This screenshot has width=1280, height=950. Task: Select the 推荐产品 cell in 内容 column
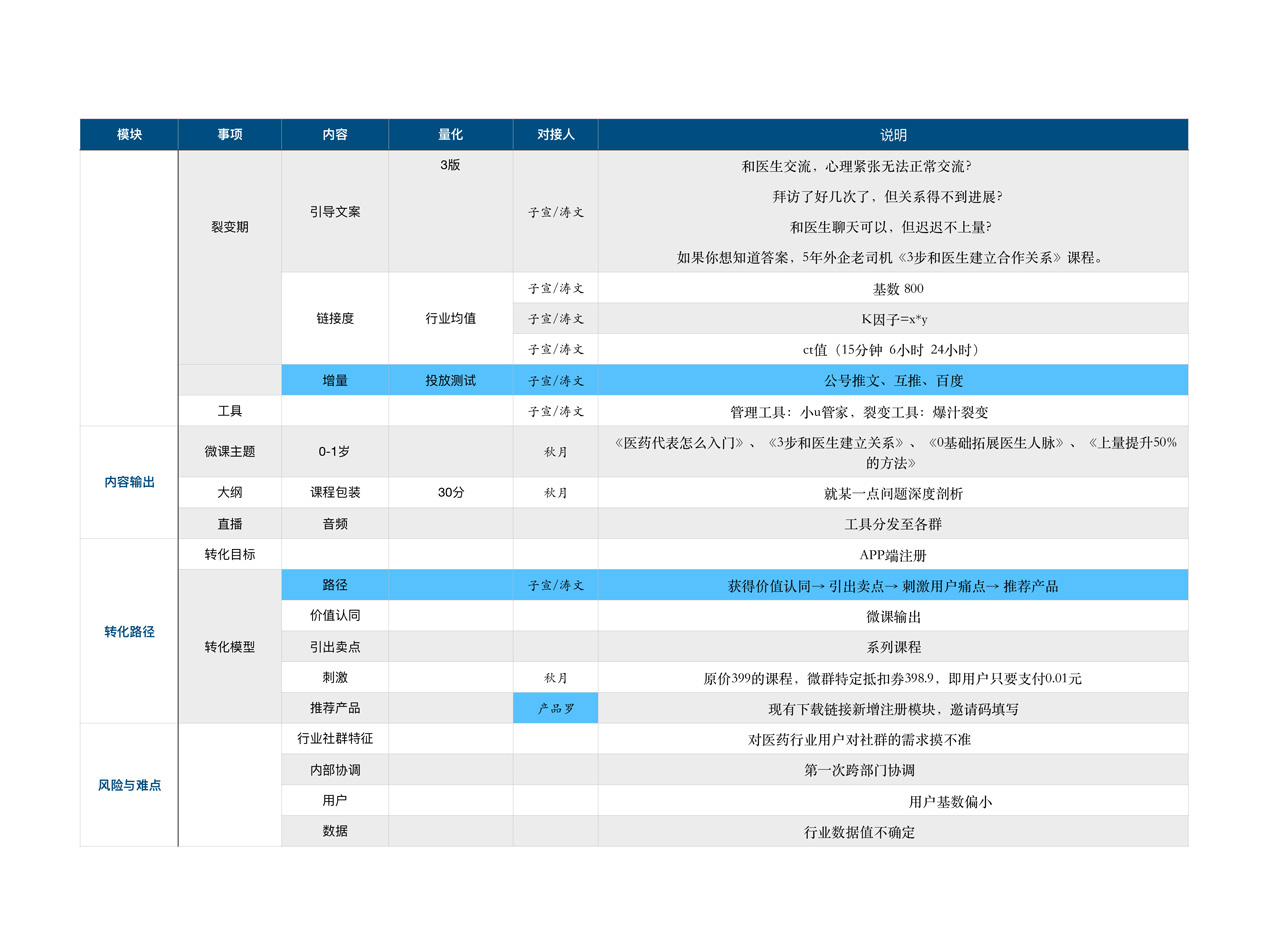335,708
